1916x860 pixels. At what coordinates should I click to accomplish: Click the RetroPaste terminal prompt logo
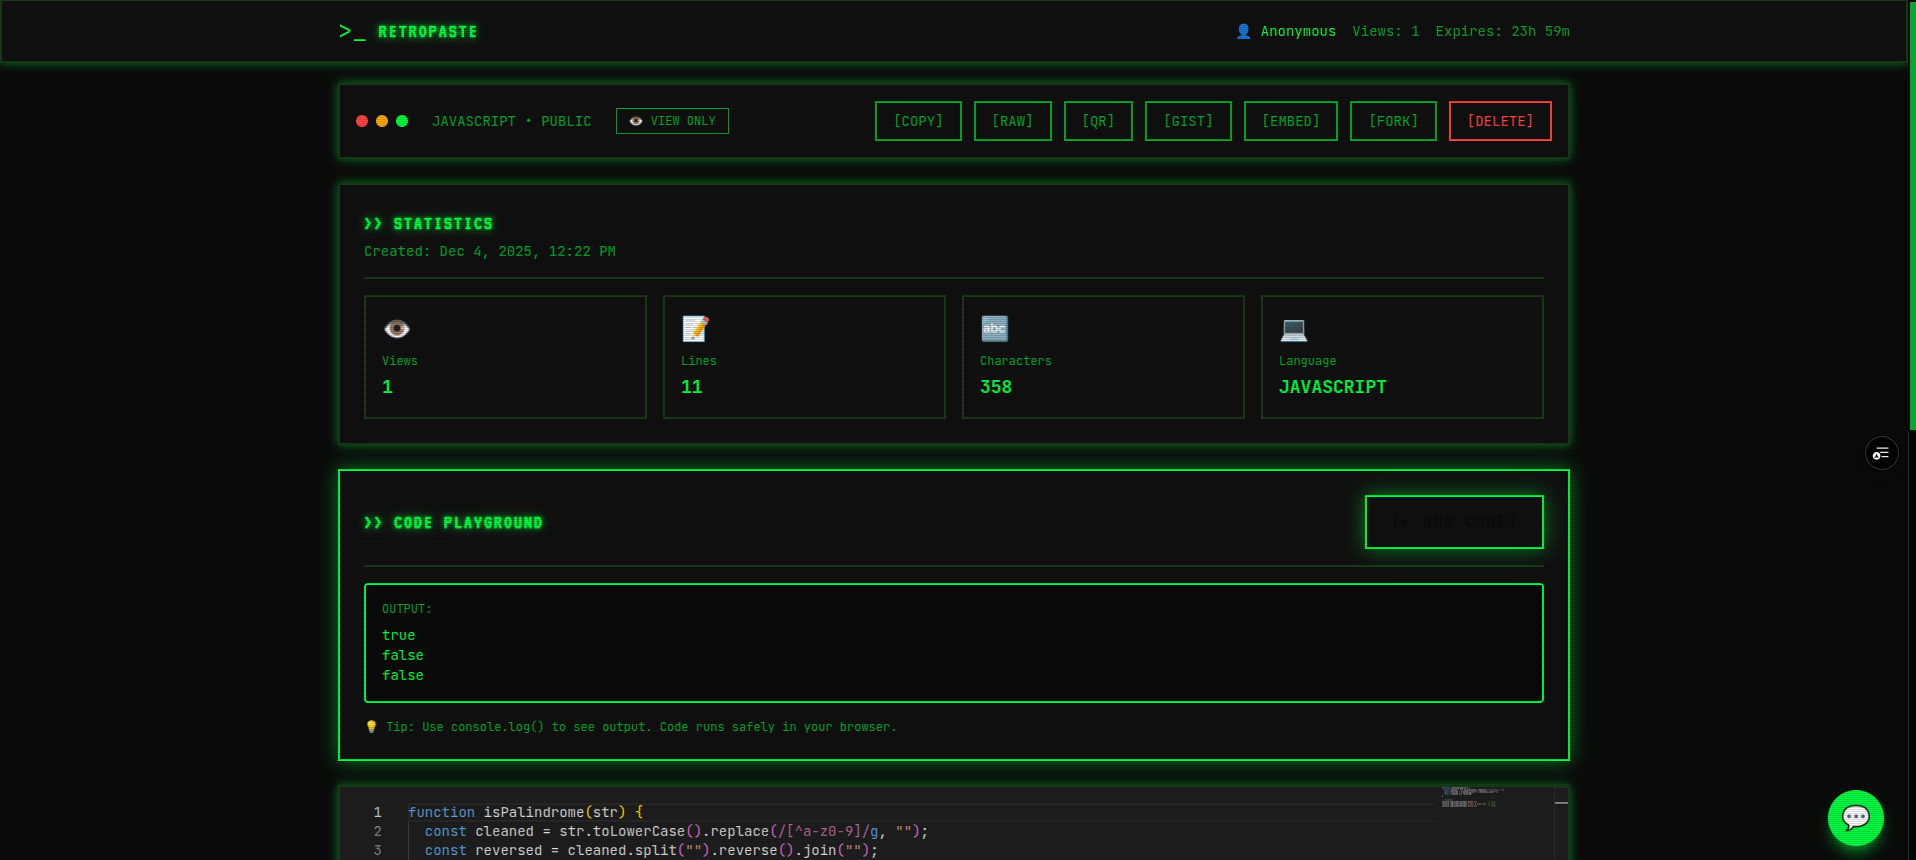[352, 32]
